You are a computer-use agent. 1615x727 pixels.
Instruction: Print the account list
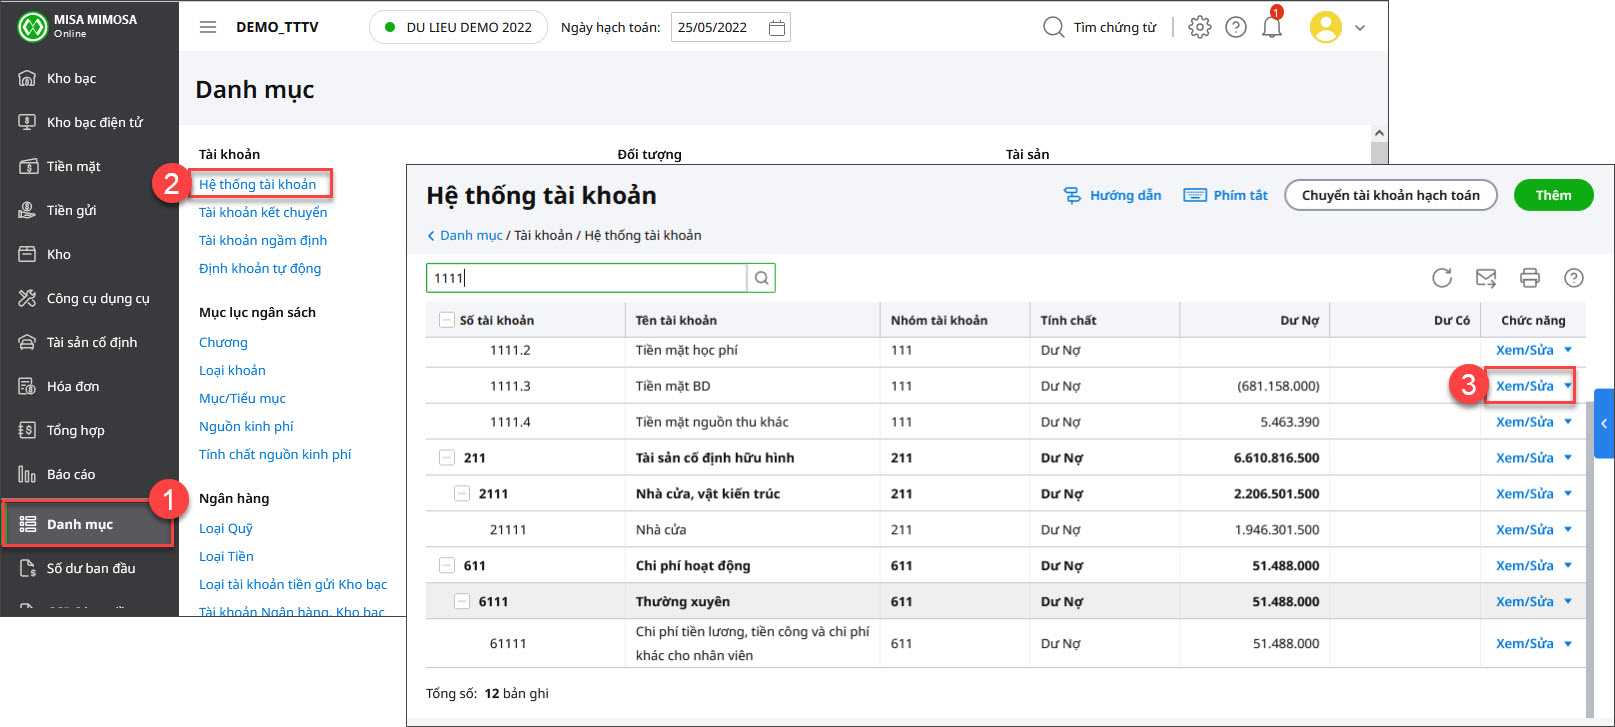[1530, 278]
